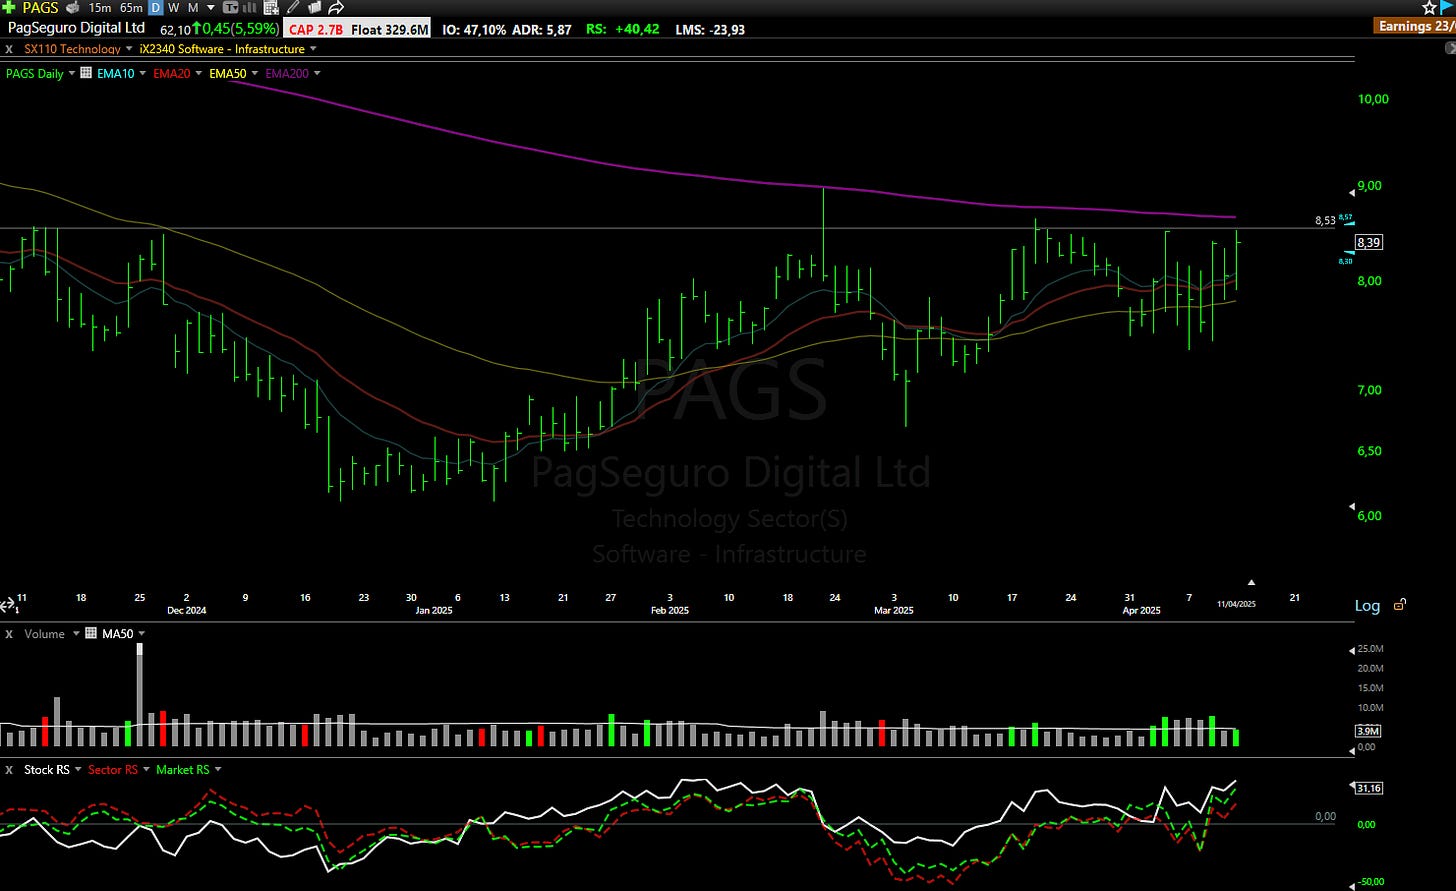Click the bar chart style icon
Image resolution: width=1456 pixels, height=891 pixels.
tap(249, 8)
